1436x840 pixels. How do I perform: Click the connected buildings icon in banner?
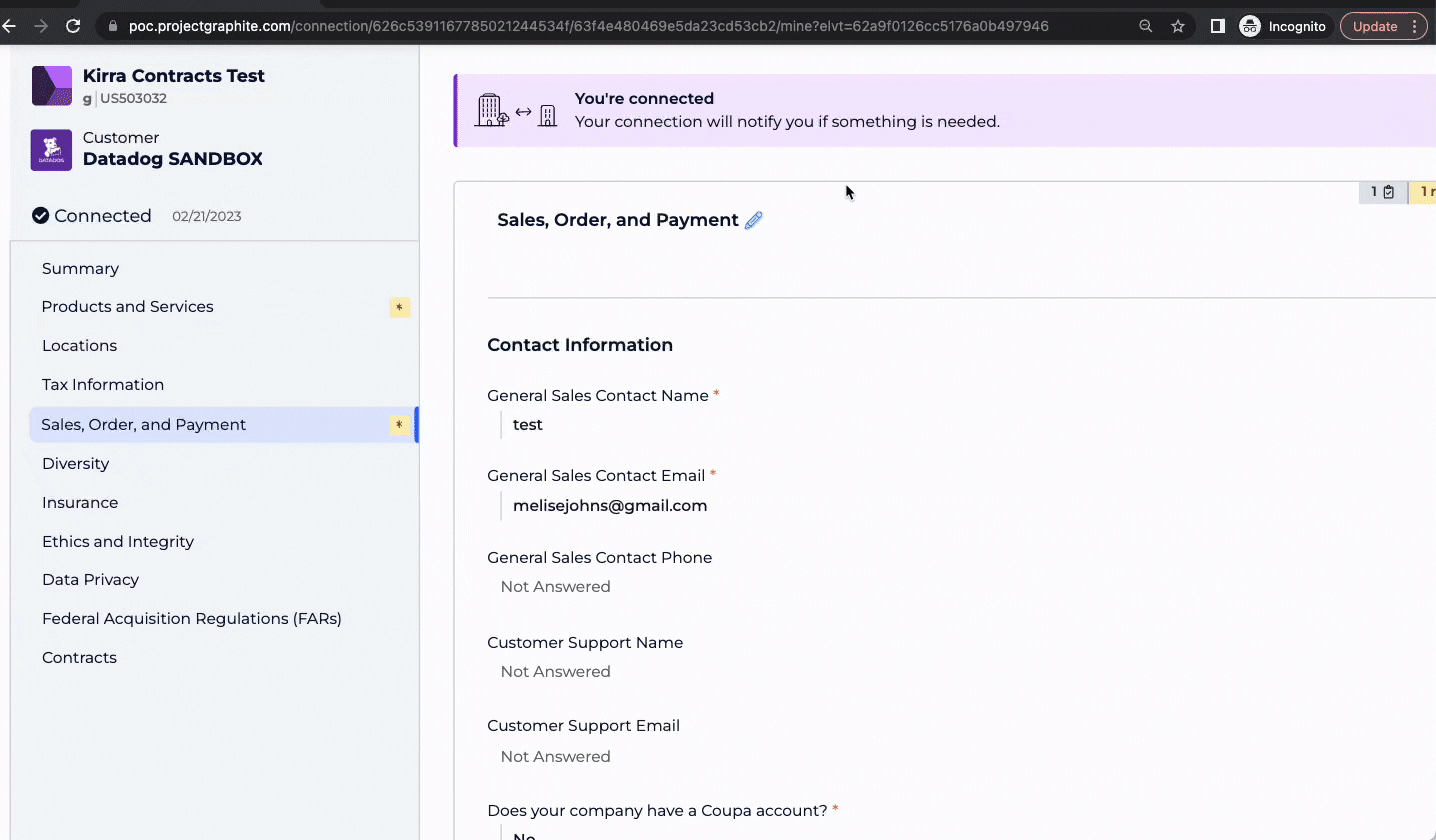click(x=517, y=111)
